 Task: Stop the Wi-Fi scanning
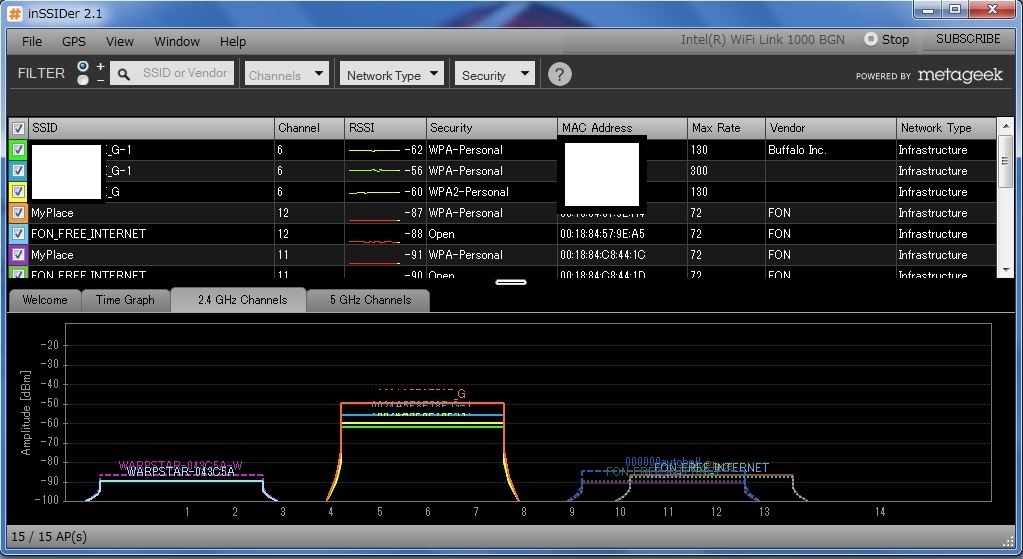point(886,40)
